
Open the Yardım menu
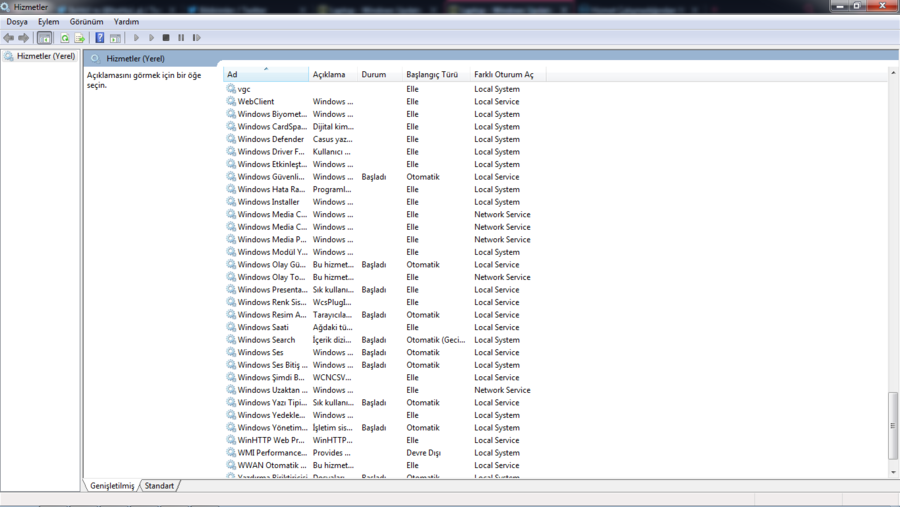click(126, 22)
